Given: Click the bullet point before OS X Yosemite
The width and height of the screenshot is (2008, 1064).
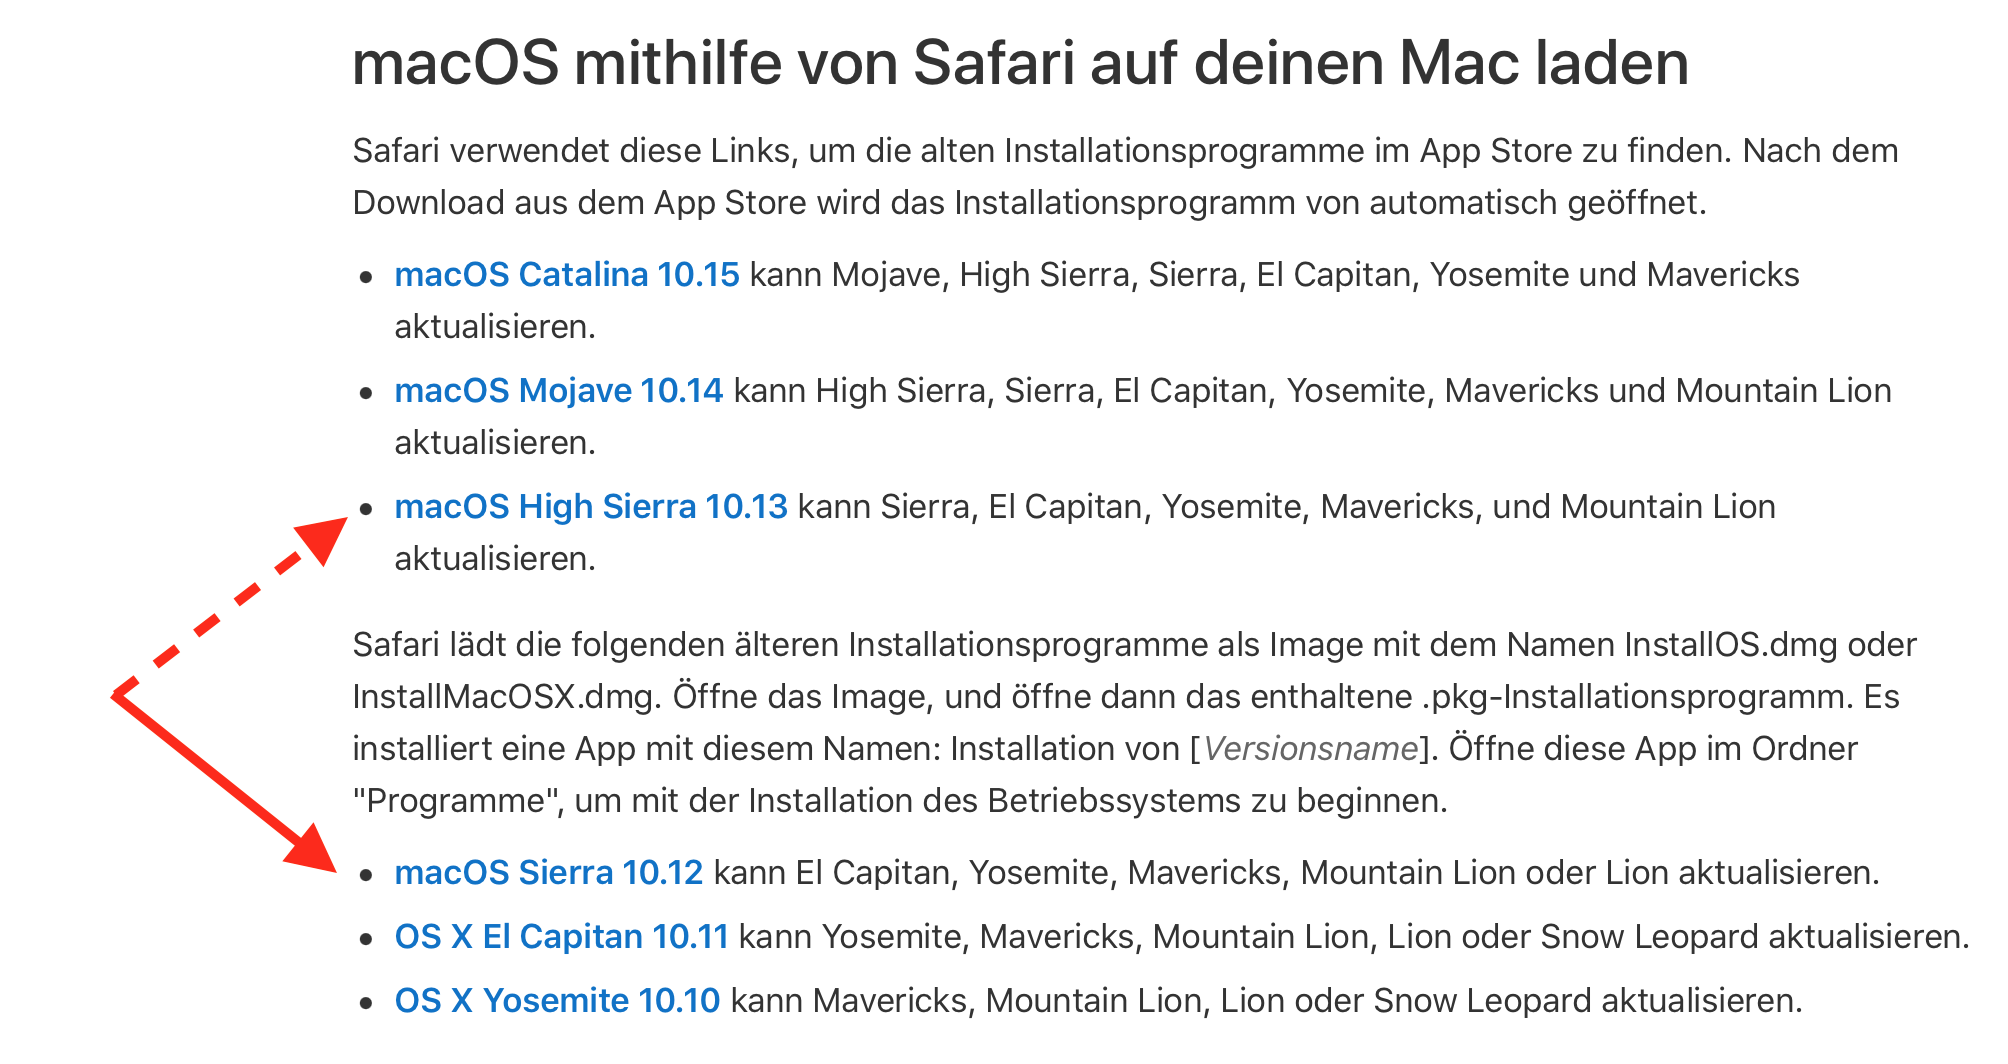Looking at the screenshot, I should 367,1003.
